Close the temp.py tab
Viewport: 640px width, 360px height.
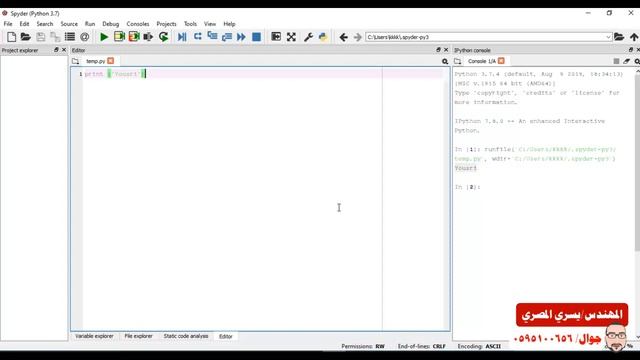pyautogui.click(x=111, y=60)
